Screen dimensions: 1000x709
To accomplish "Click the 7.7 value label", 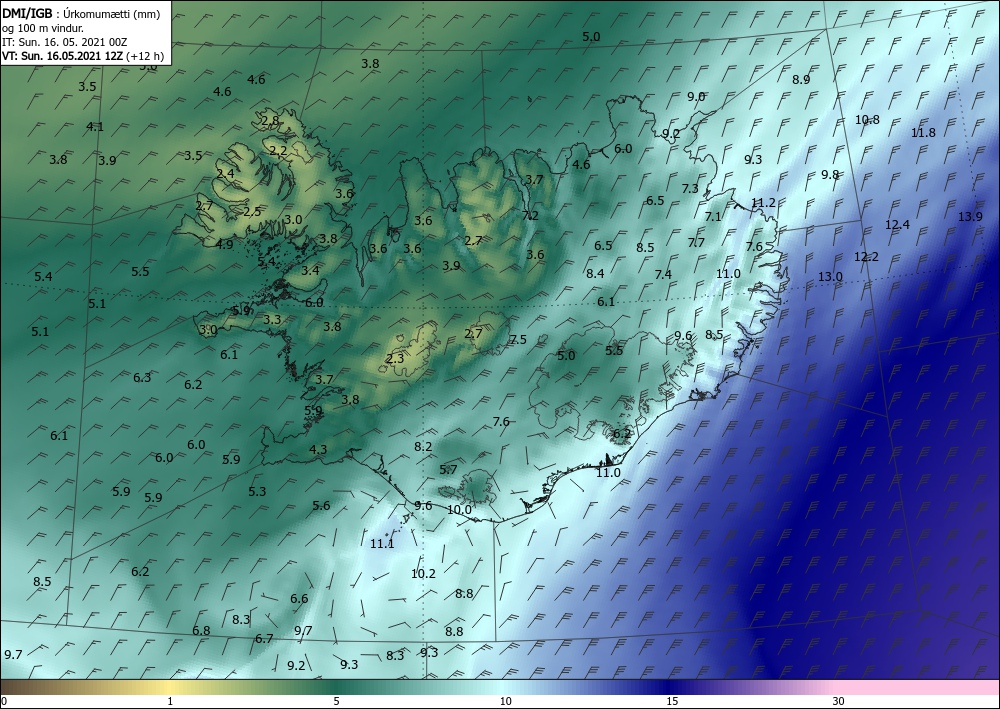I will pyautogui.click(x=696, y=243).
